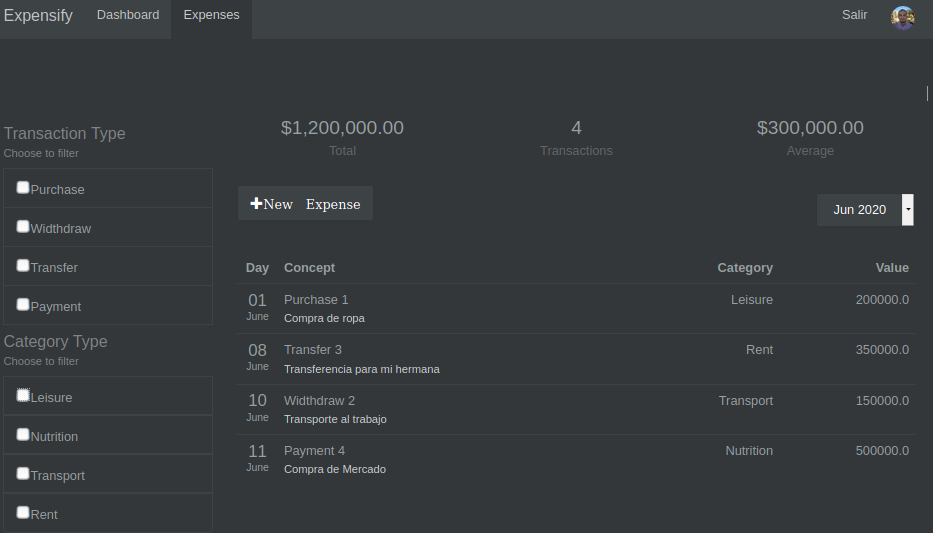Screen dimensions: 937x533
Task: Click the Payment 4 expense entry
Action: [x=314, y=451]
